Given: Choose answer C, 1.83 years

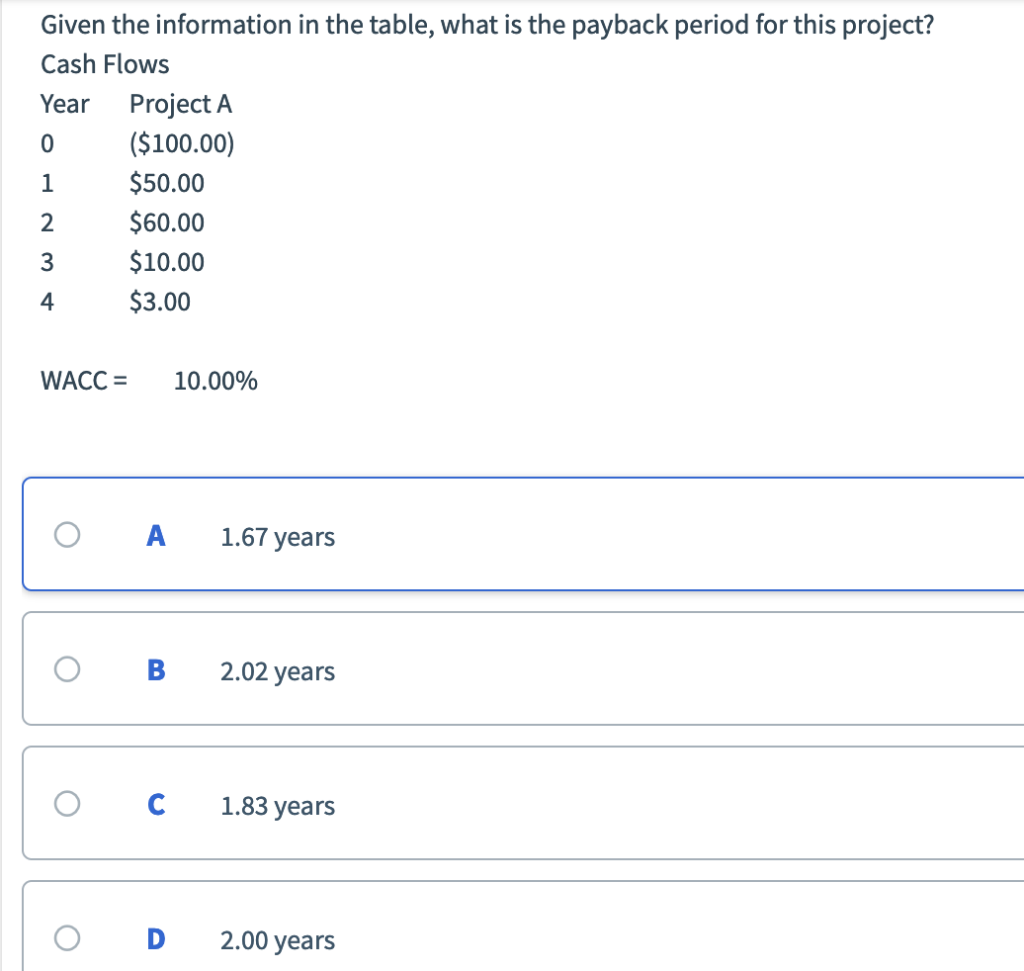Looking at the screenshot, I should 278,806.
